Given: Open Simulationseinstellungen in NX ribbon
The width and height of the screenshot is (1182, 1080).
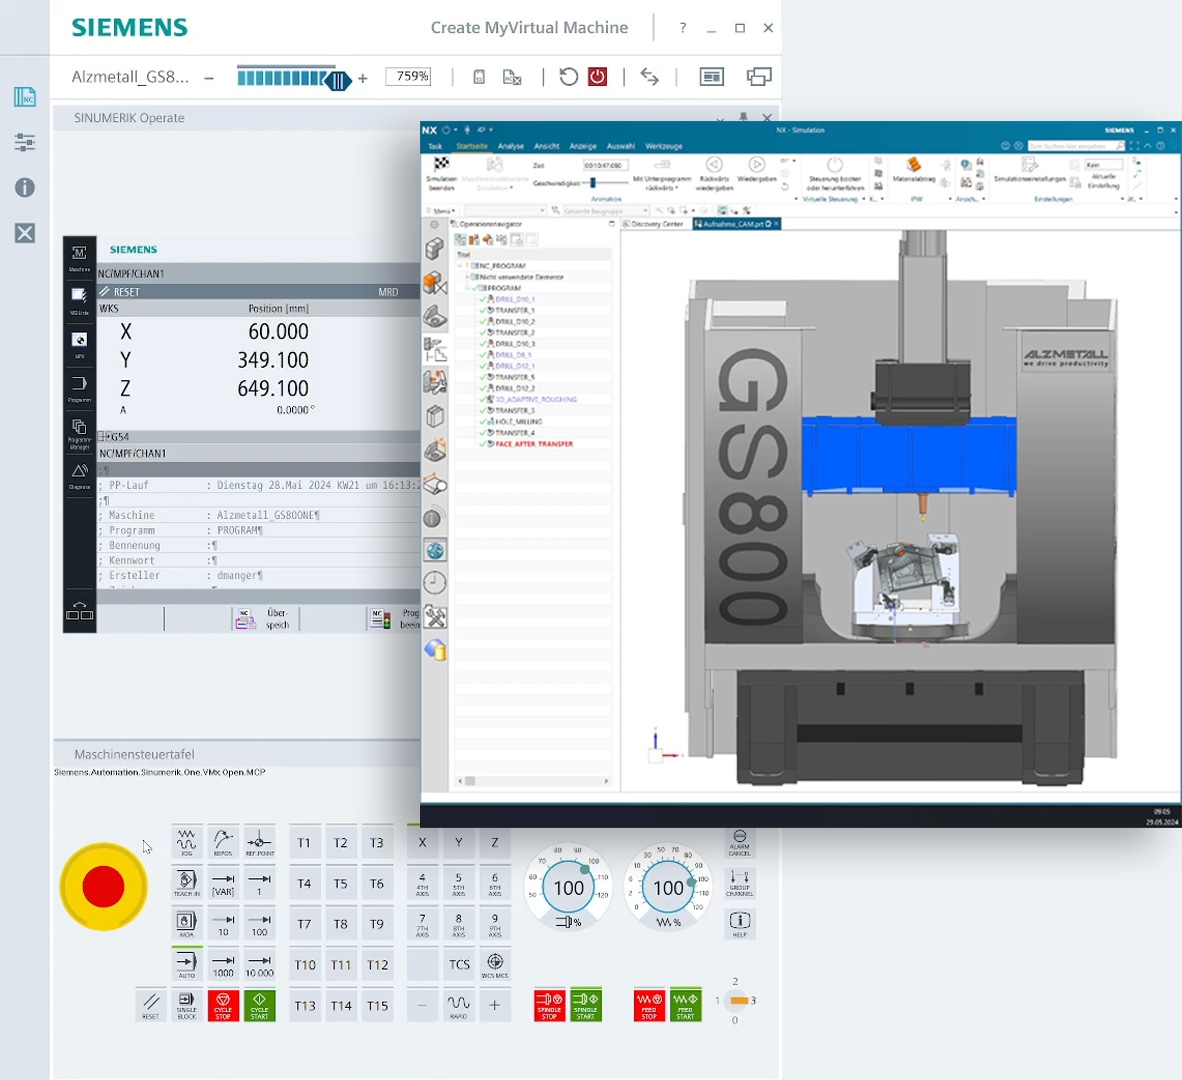Looking at the screenshot, I should click(1030, 170).
